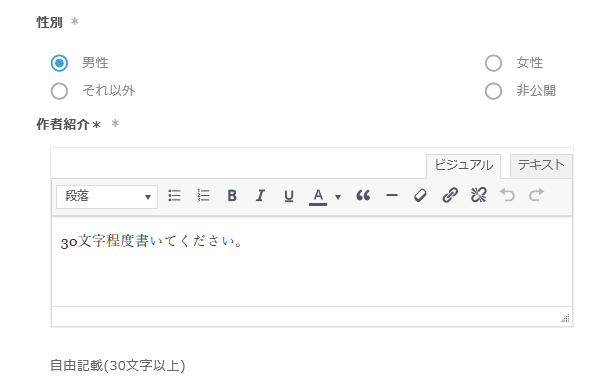Image resolution: width=607 pixels, height=387 pixels.
Task: Open the 段落 paragraph format dropdown
Action: click(x=107, y=197)
